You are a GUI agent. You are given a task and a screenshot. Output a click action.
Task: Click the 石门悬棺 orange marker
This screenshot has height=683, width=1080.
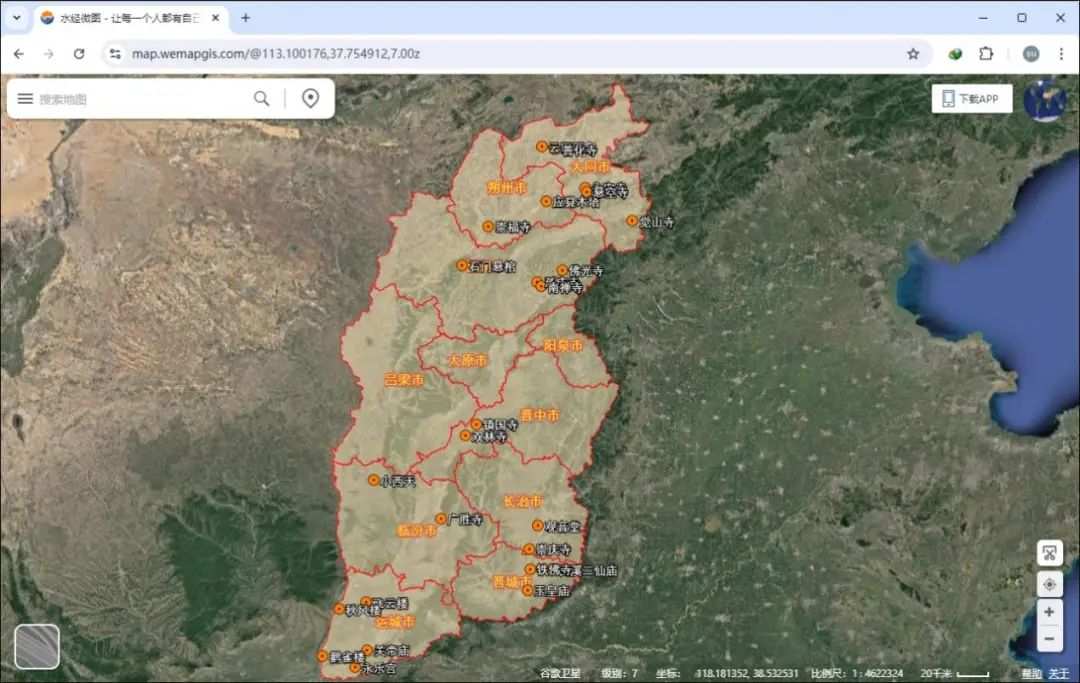point(462,265)
